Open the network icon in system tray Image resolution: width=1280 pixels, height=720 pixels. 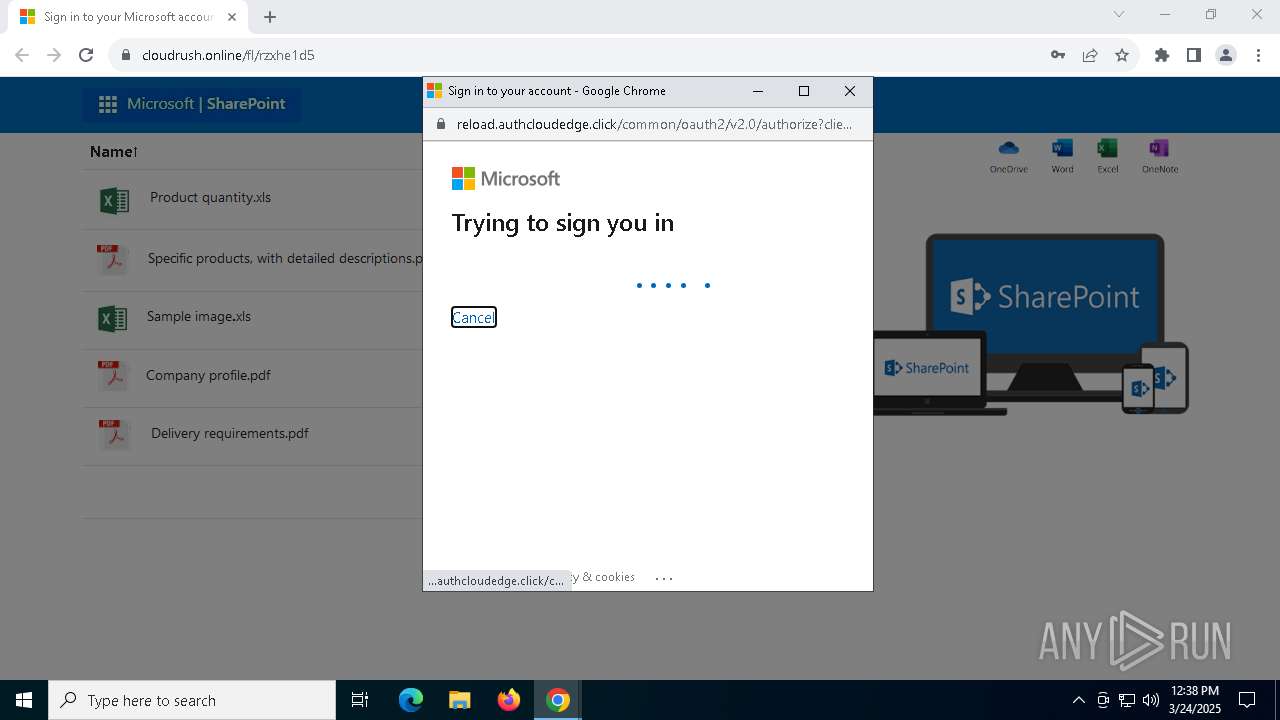click(1127, 700)
